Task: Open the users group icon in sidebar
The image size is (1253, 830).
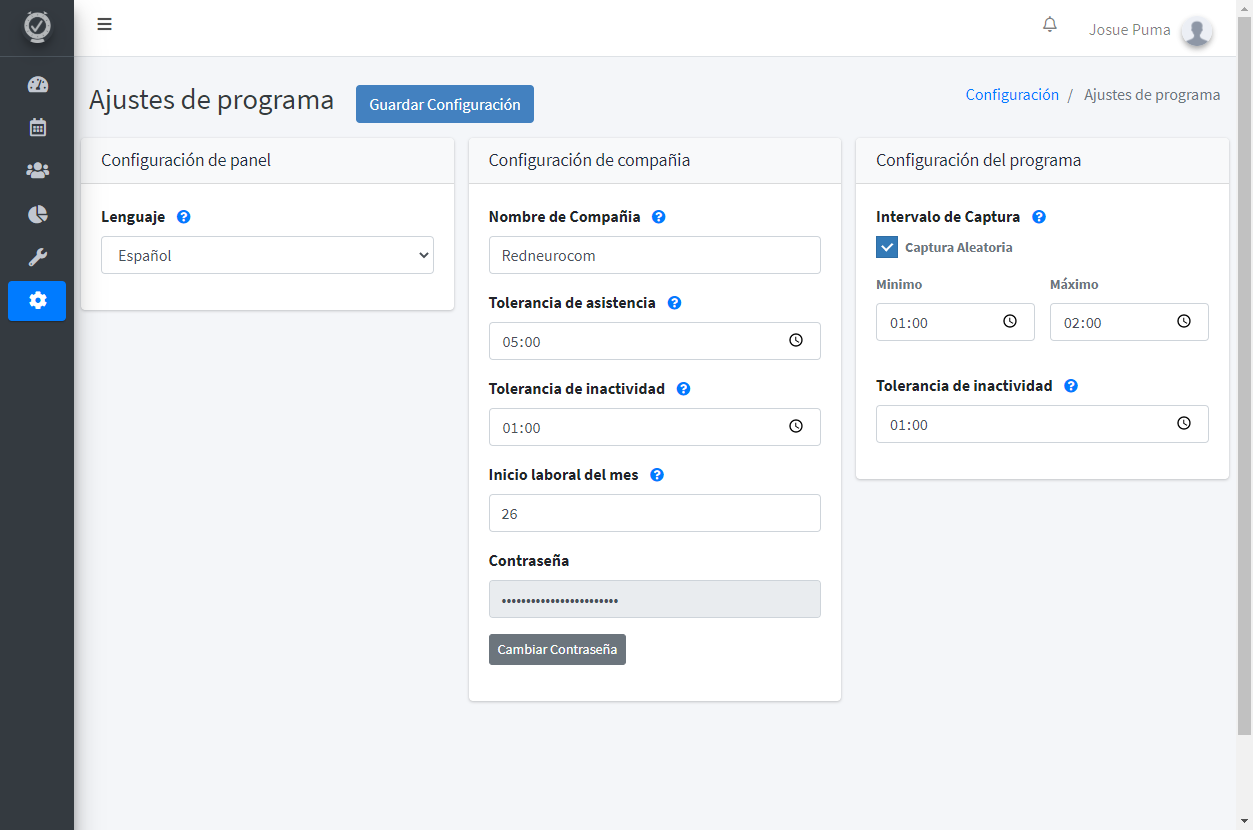Action: pos(37,171)
